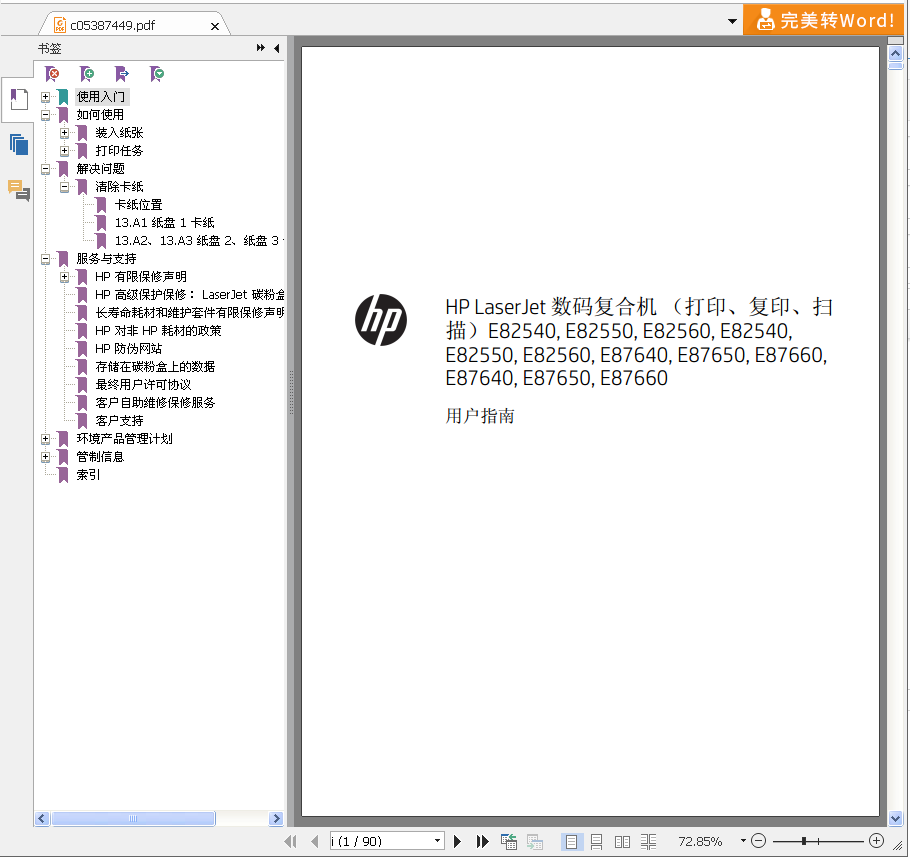Open the 存储在碳粉盒上的数据 bookmark
The height and width of the screenshot is (860, 910).
click(x=155, y=367)
